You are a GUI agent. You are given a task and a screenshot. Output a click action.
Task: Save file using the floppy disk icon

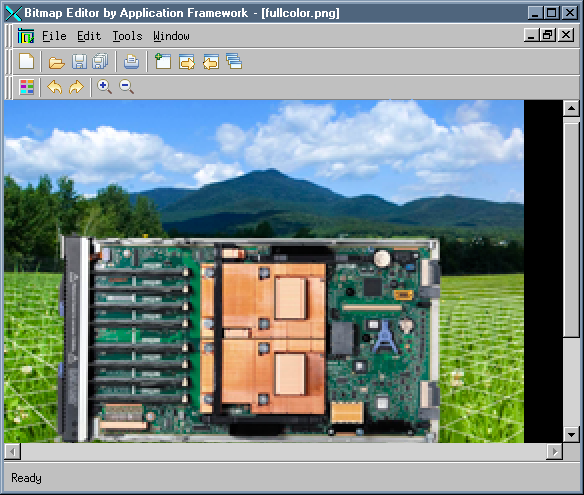click(79, 62)
